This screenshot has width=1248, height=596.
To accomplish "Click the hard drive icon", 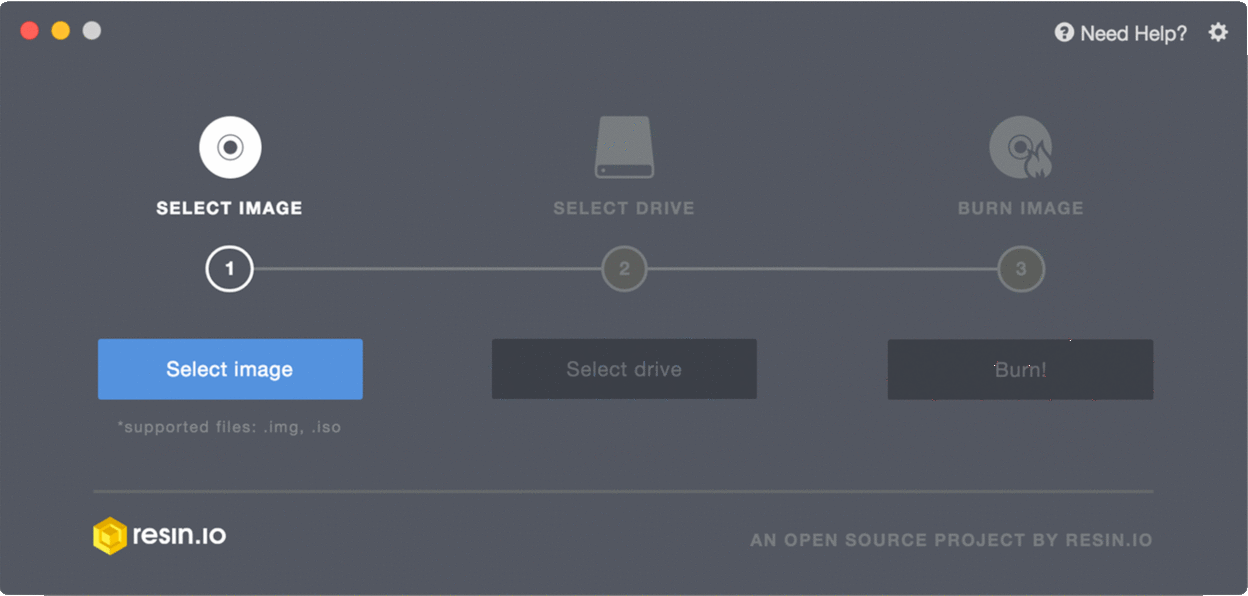I will 623,147.
